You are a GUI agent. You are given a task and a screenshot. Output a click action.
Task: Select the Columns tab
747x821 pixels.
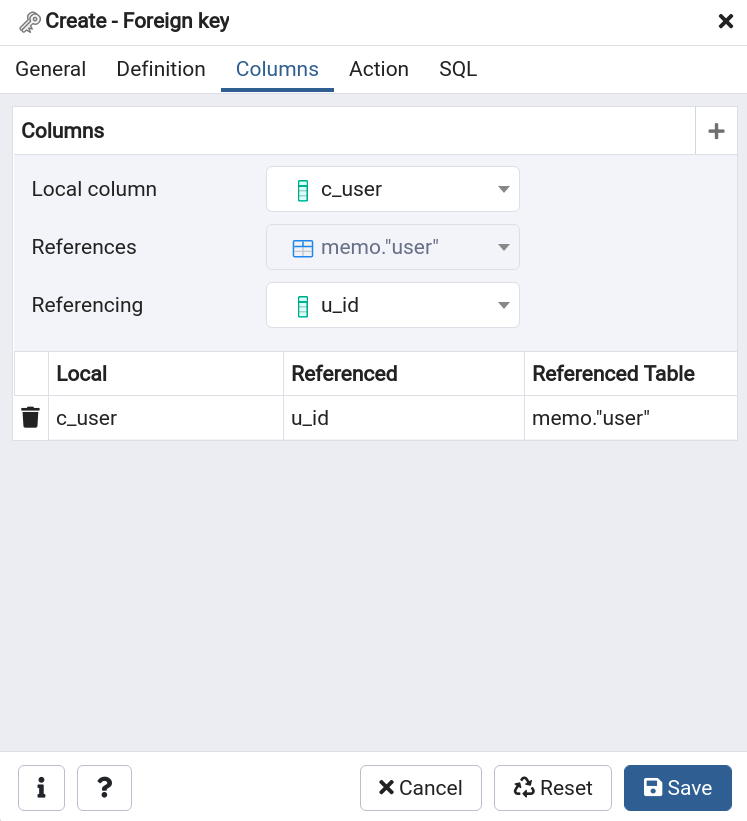277,69
